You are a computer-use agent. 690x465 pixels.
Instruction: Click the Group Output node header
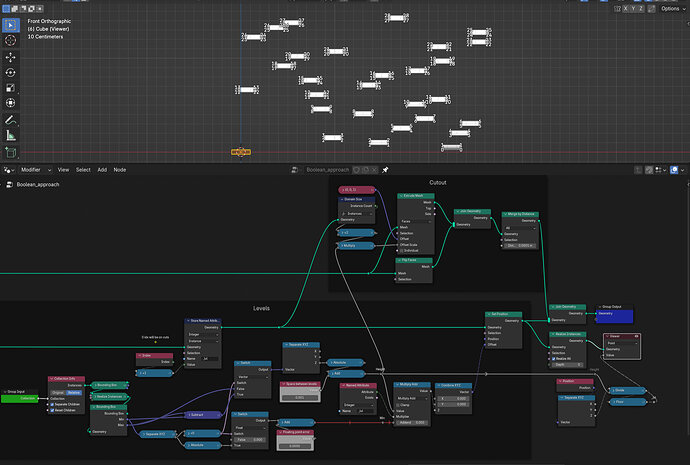pos(614,307)
